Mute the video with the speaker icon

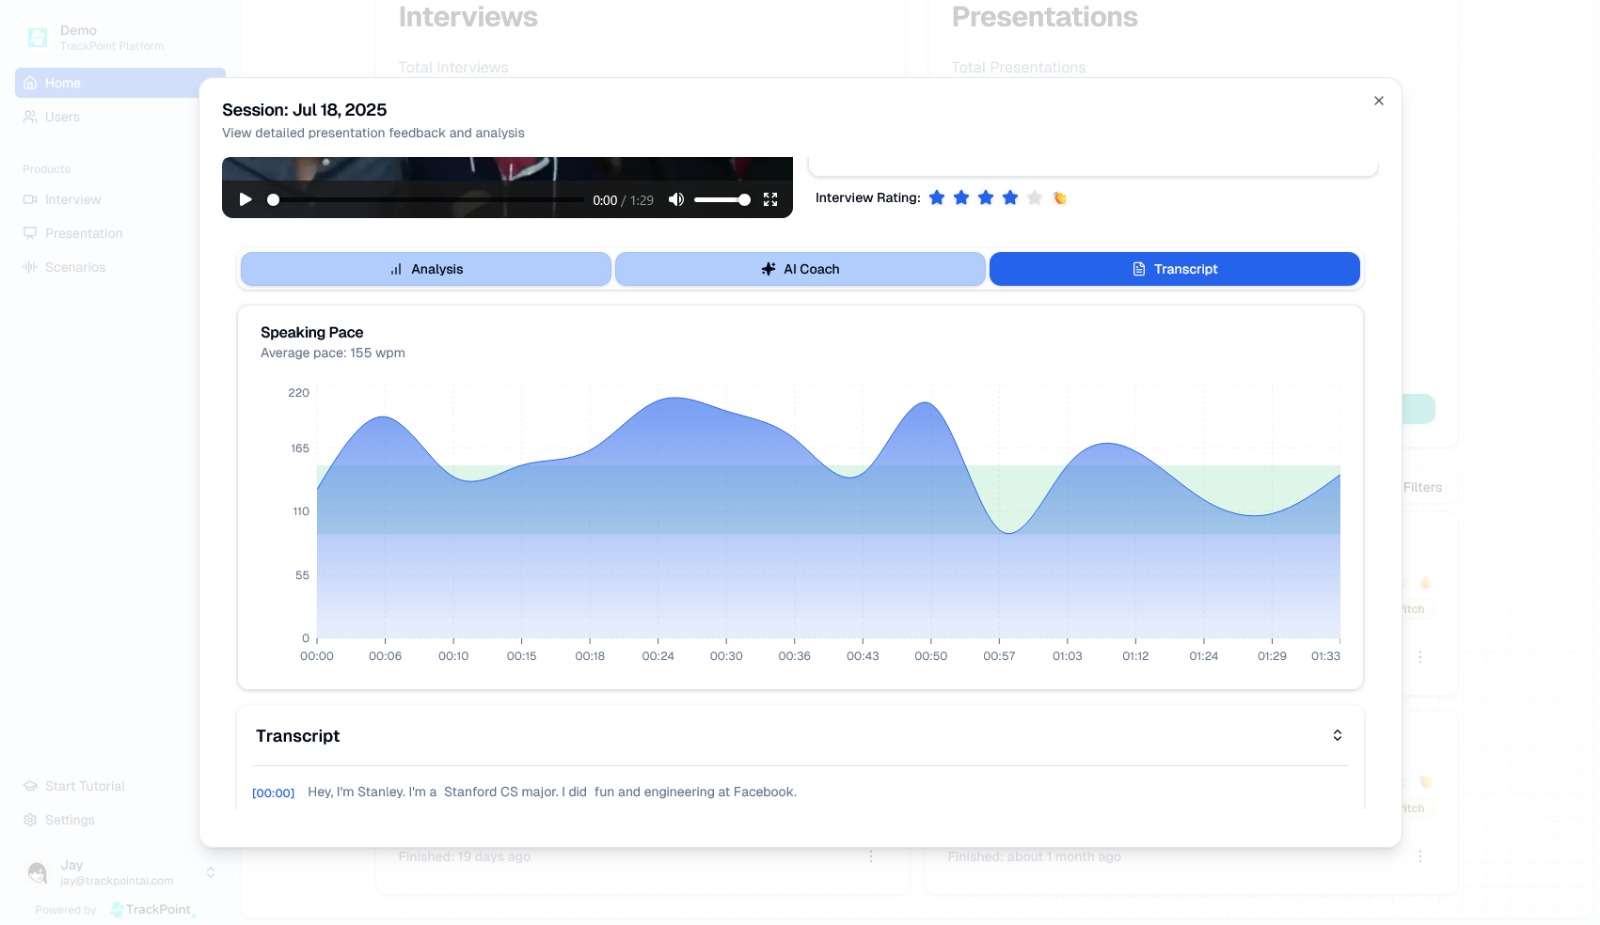click(676, 200)
